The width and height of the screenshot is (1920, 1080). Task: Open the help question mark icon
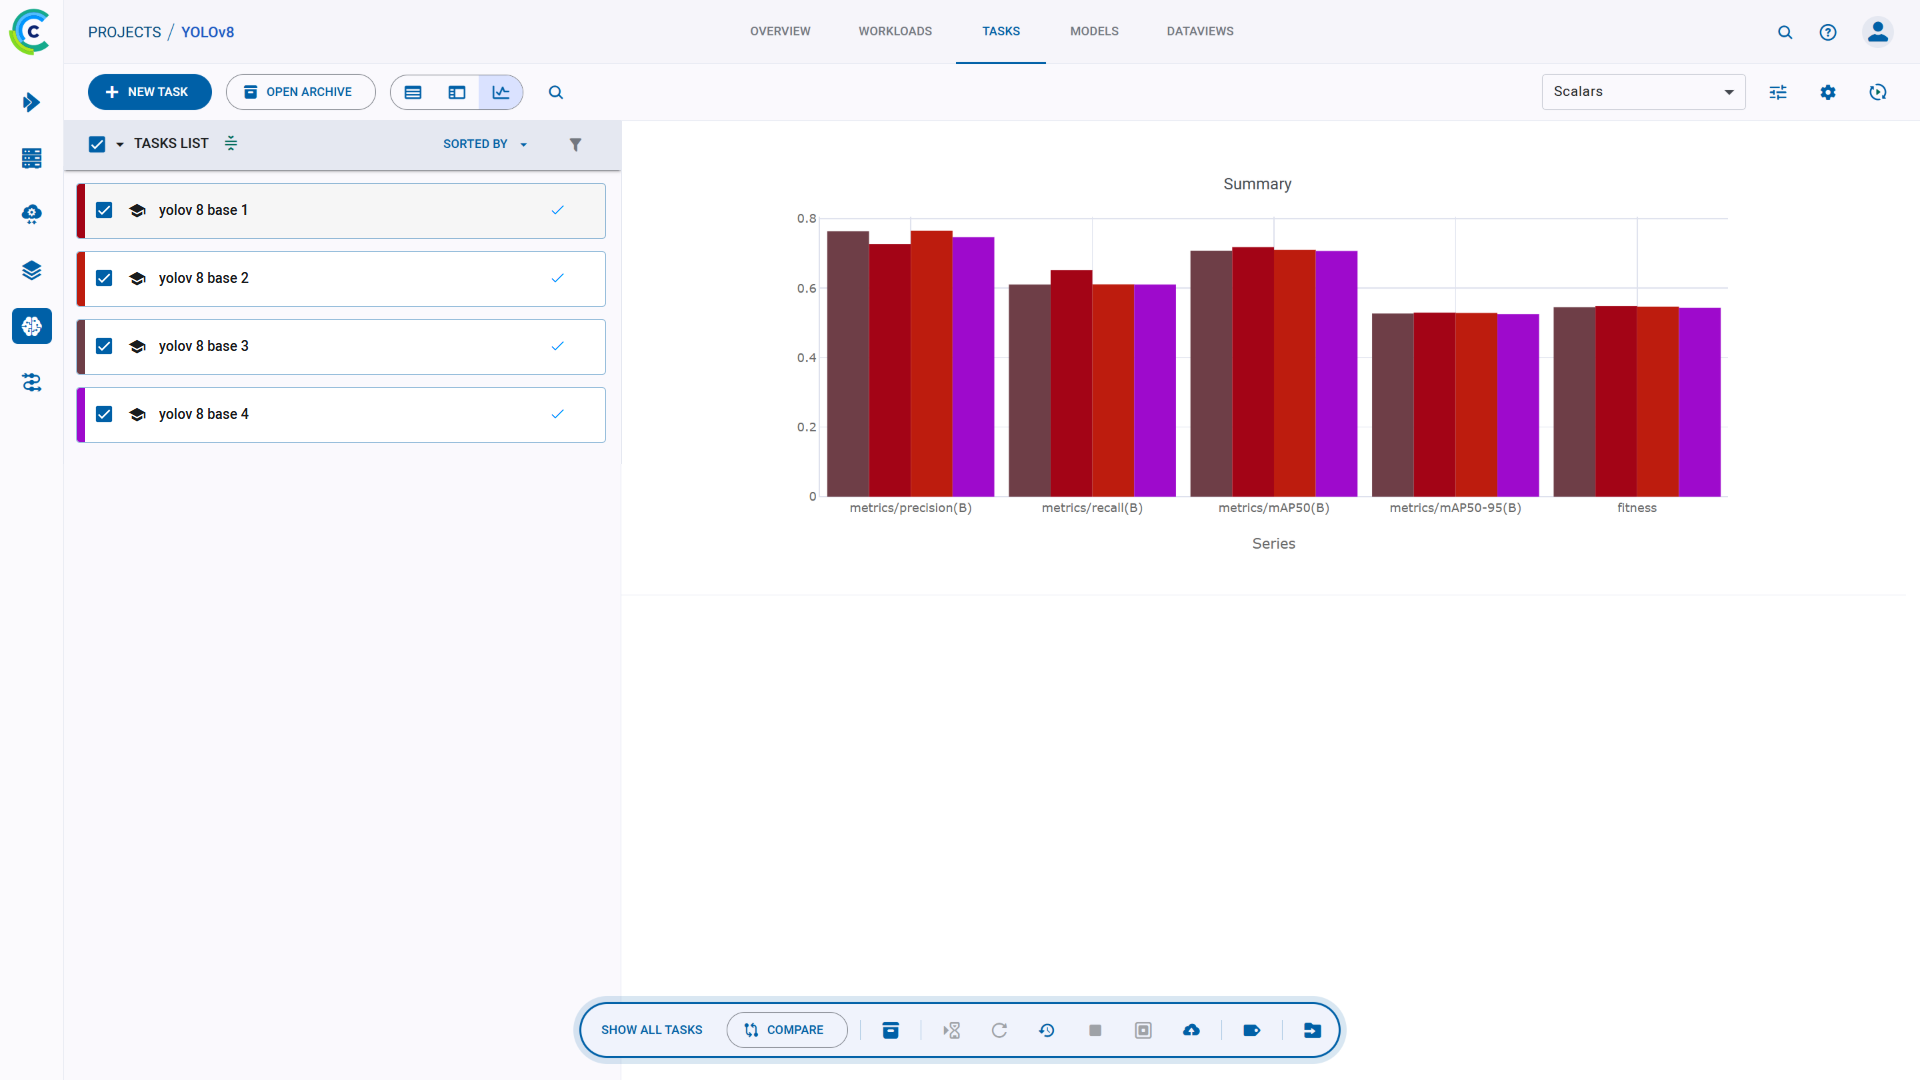point(1828,32)
